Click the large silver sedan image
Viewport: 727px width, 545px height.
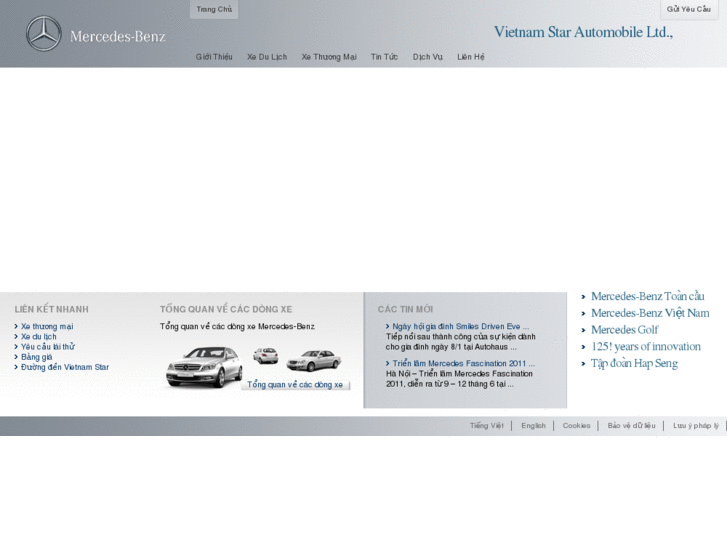click(x=204, y=367)
